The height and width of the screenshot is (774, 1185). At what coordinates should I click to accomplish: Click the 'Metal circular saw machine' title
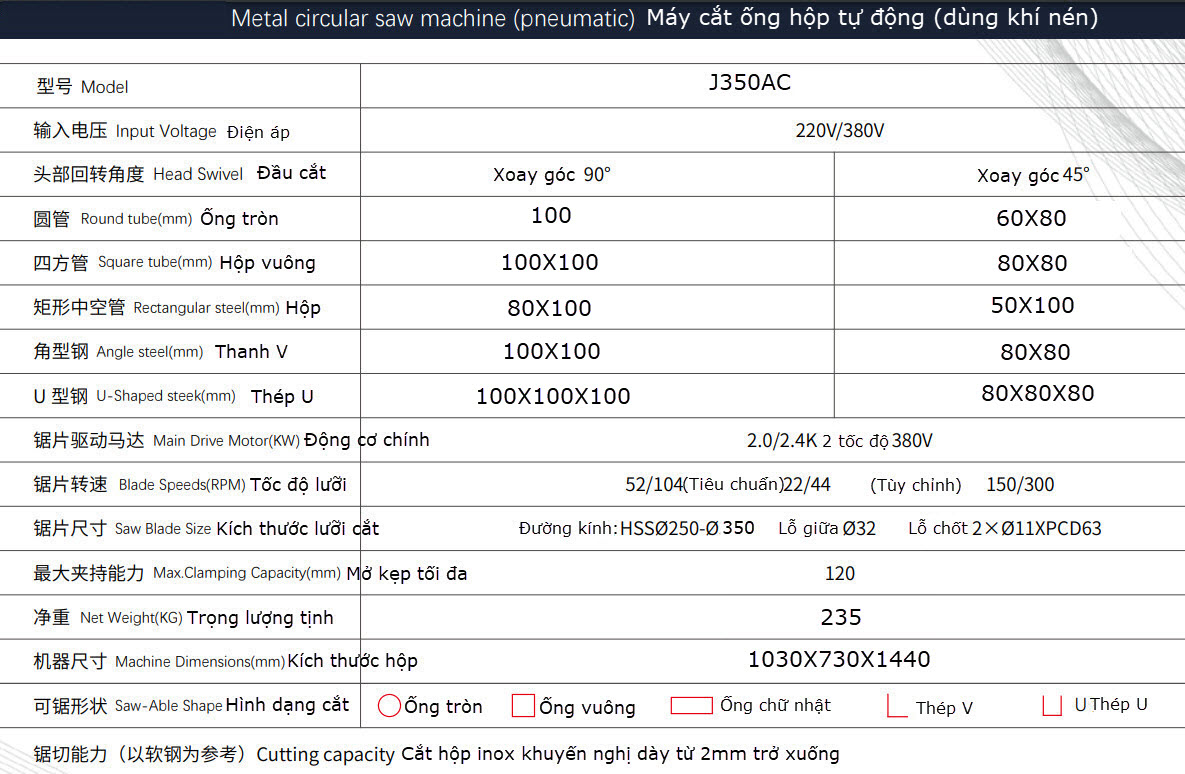(x=432, y=19)
